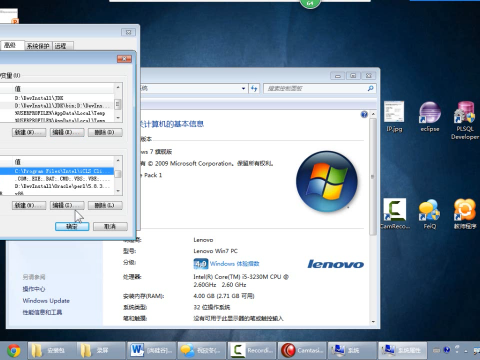Switch to the 系统 taskbar item
Image resolution: width=480 pixels, height=360 pixels.
click(351, 350)
